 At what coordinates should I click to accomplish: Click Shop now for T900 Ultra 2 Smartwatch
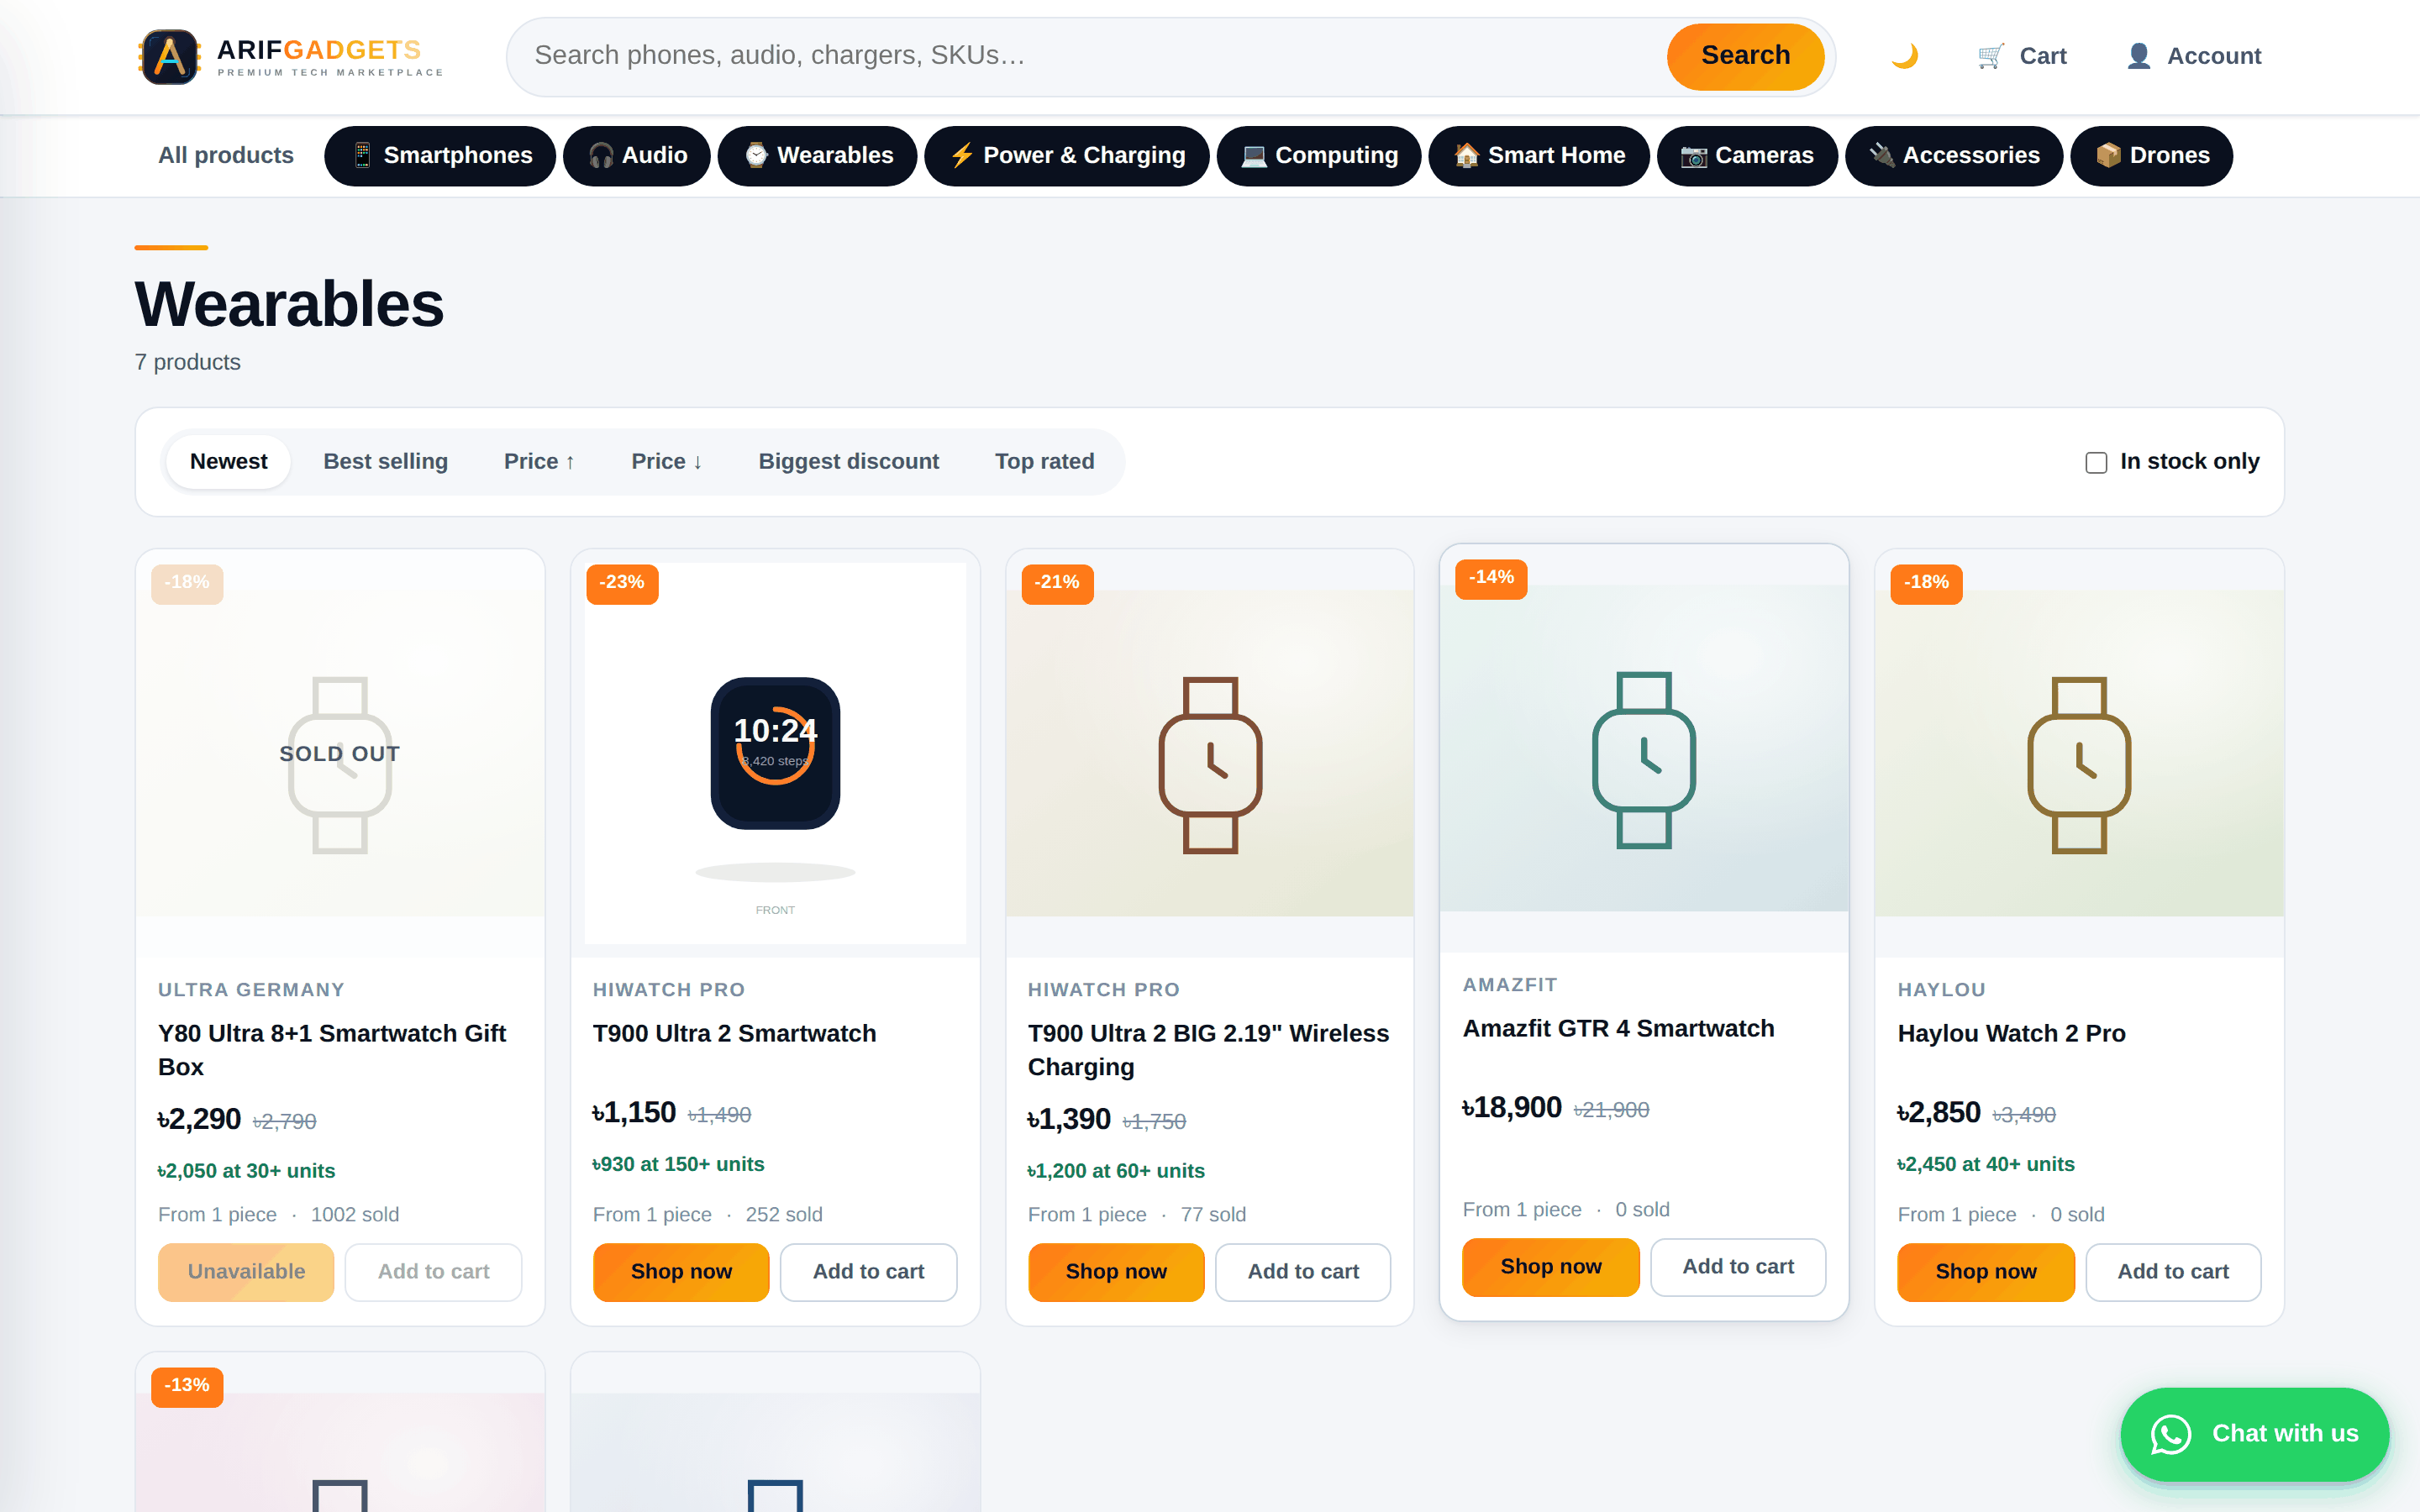681,1272
